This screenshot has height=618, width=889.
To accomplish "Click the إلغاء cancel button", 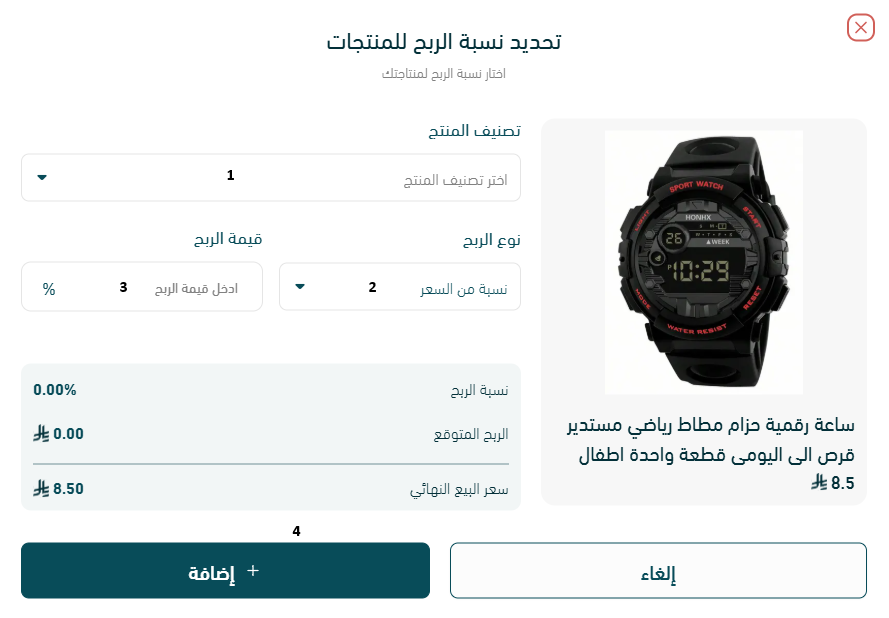I will point(658,570).
